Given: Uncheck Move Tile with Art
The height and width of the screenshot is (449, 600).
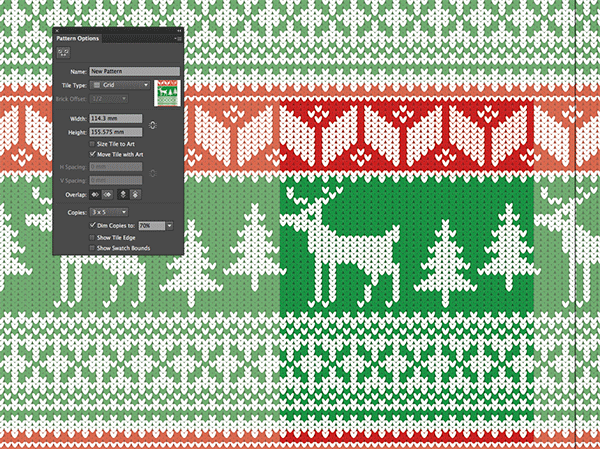Looking at the screenshot, I should (92, 154).
